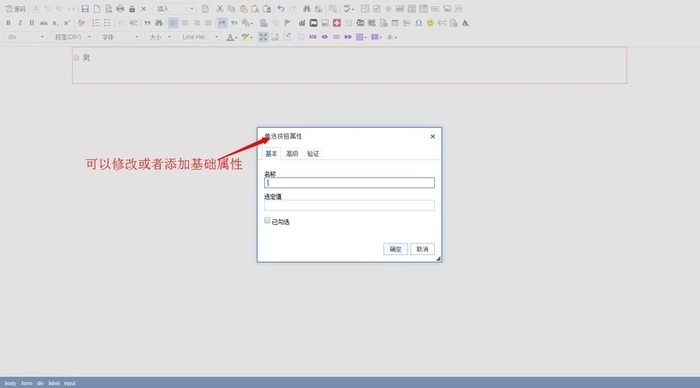Switch to the 验证 tab in dialog
This screenshot has height=388, width=700.
point(313,154)
